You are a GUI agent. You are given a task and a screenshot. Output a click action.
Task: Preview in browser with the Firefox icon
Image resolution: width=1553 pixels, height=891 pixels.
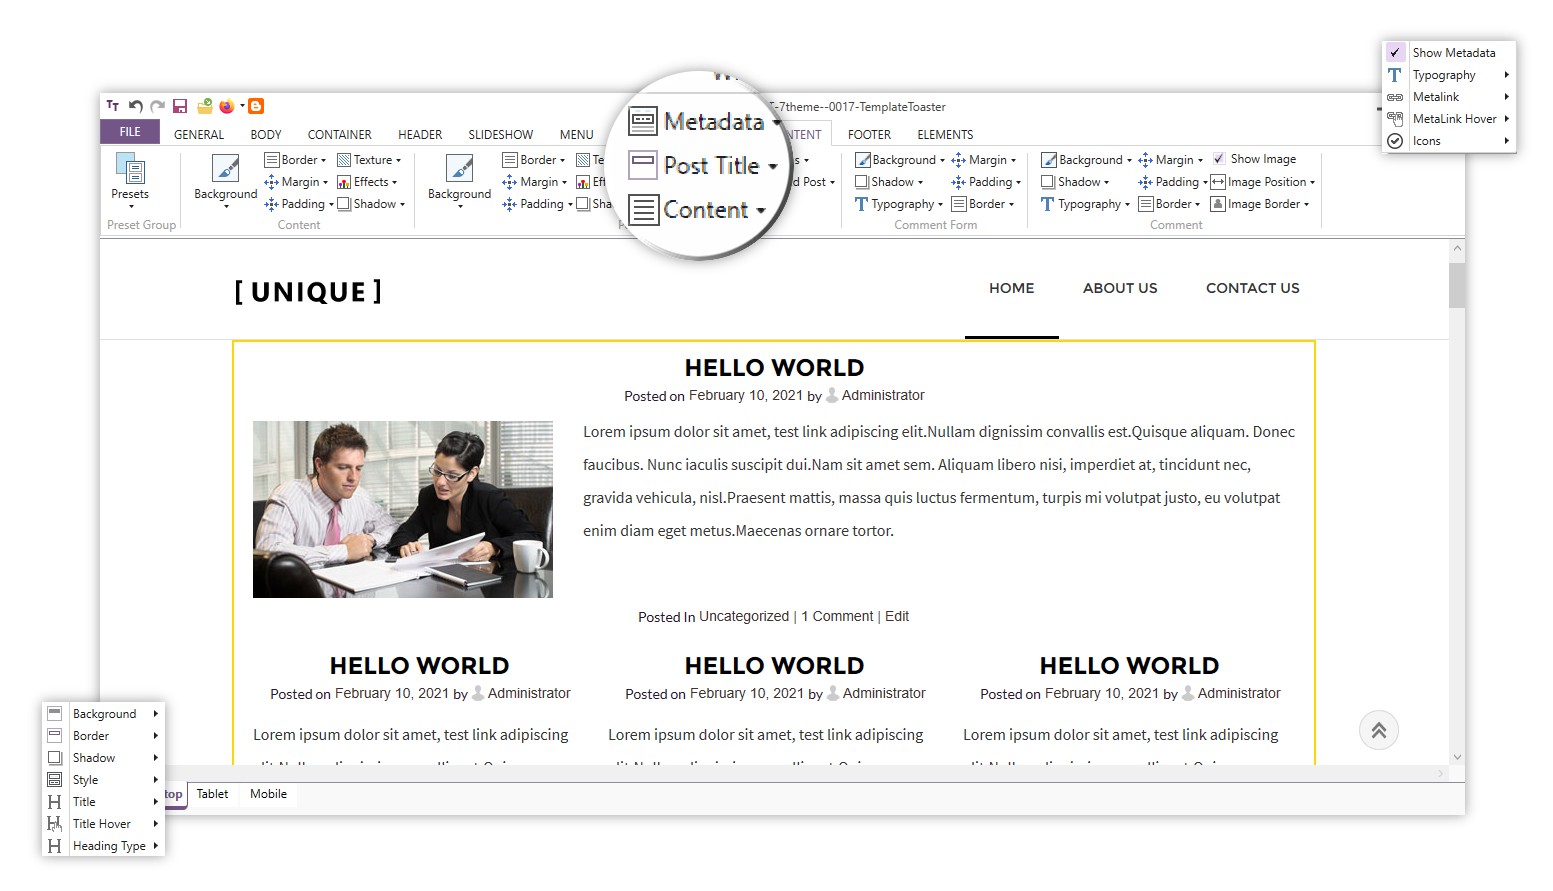pyautogui.click(x=227, y=106)
